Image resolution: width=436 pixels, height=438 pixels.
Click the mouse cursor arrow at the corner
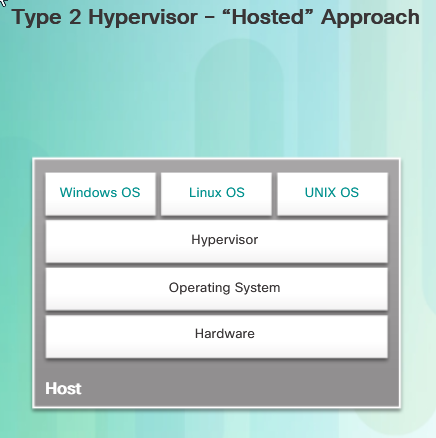click(x=3, y=2)
